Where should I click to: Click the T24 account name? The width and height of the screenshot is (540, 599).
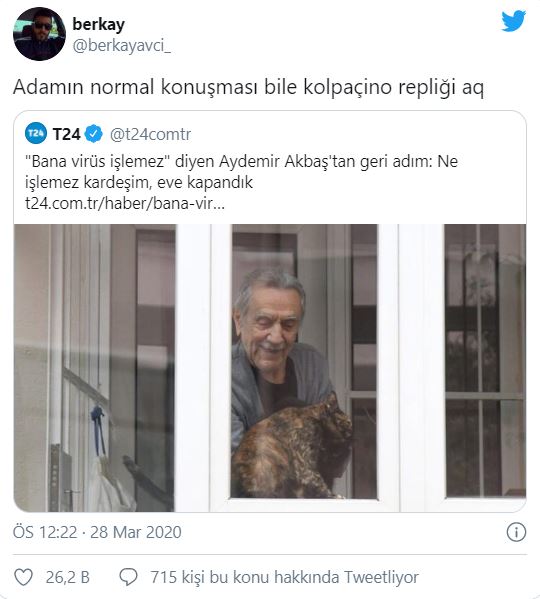tap(66, 134)
